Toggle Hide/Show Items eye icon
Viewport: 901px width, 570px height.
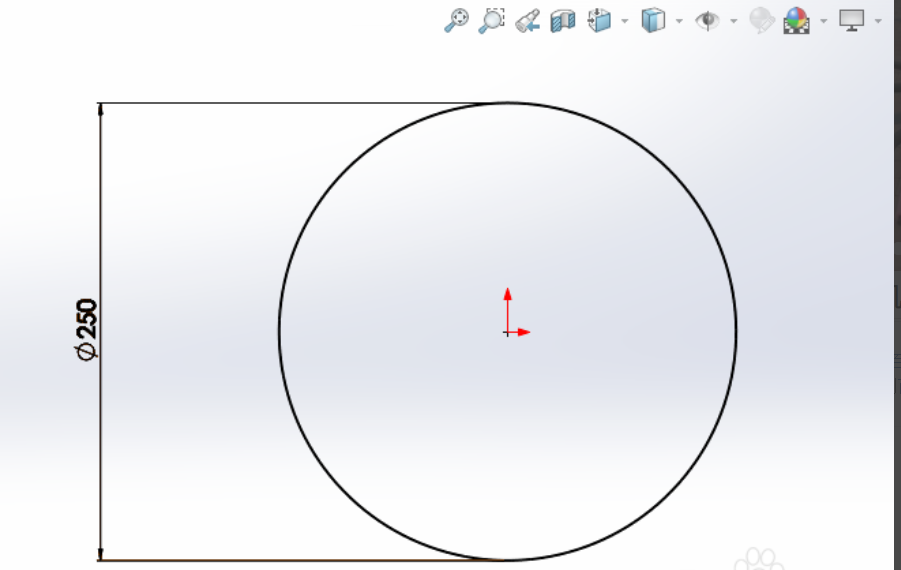(707, 21)
